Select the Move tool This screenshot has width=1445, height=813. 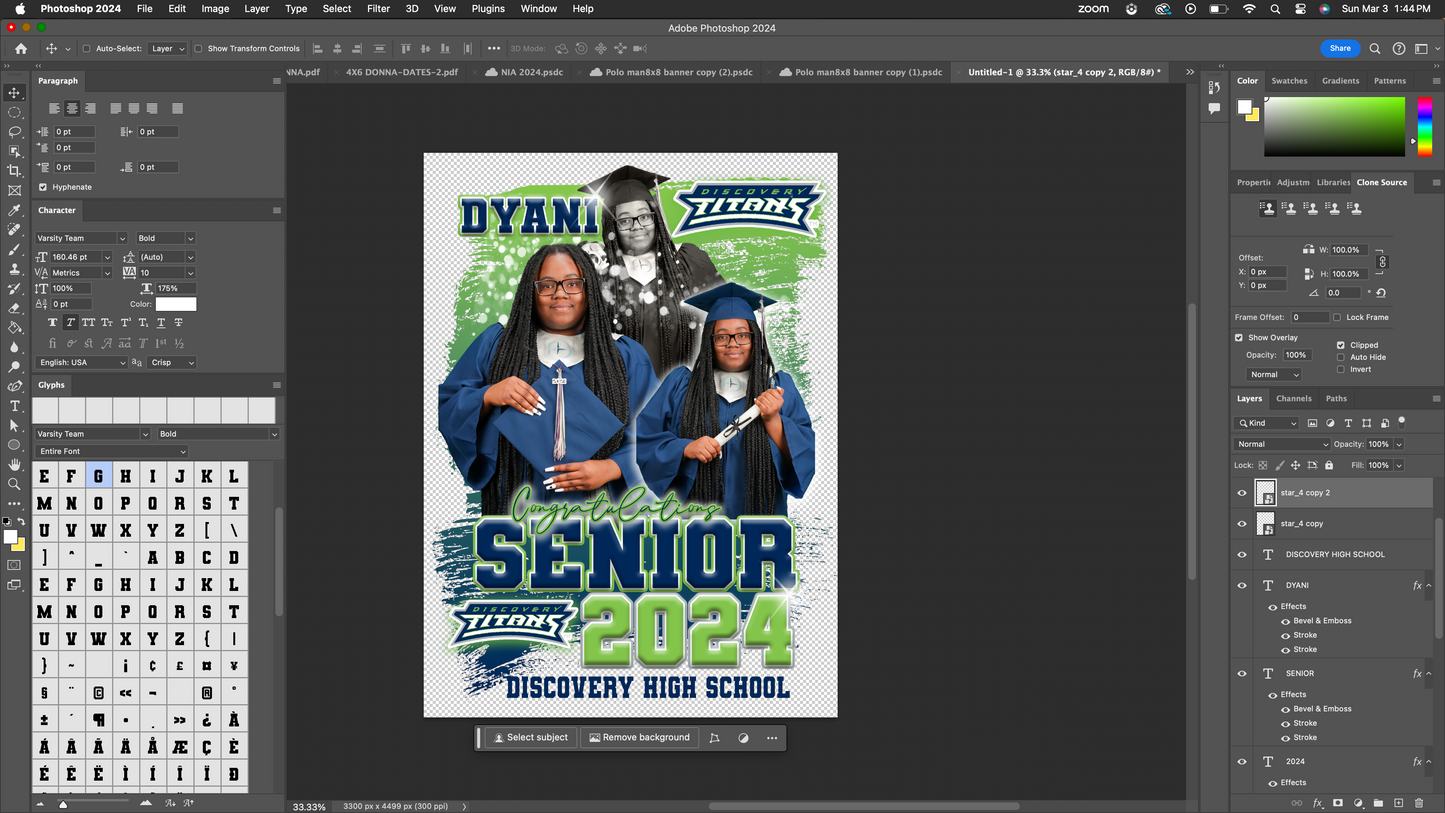[x=14, y=93]
